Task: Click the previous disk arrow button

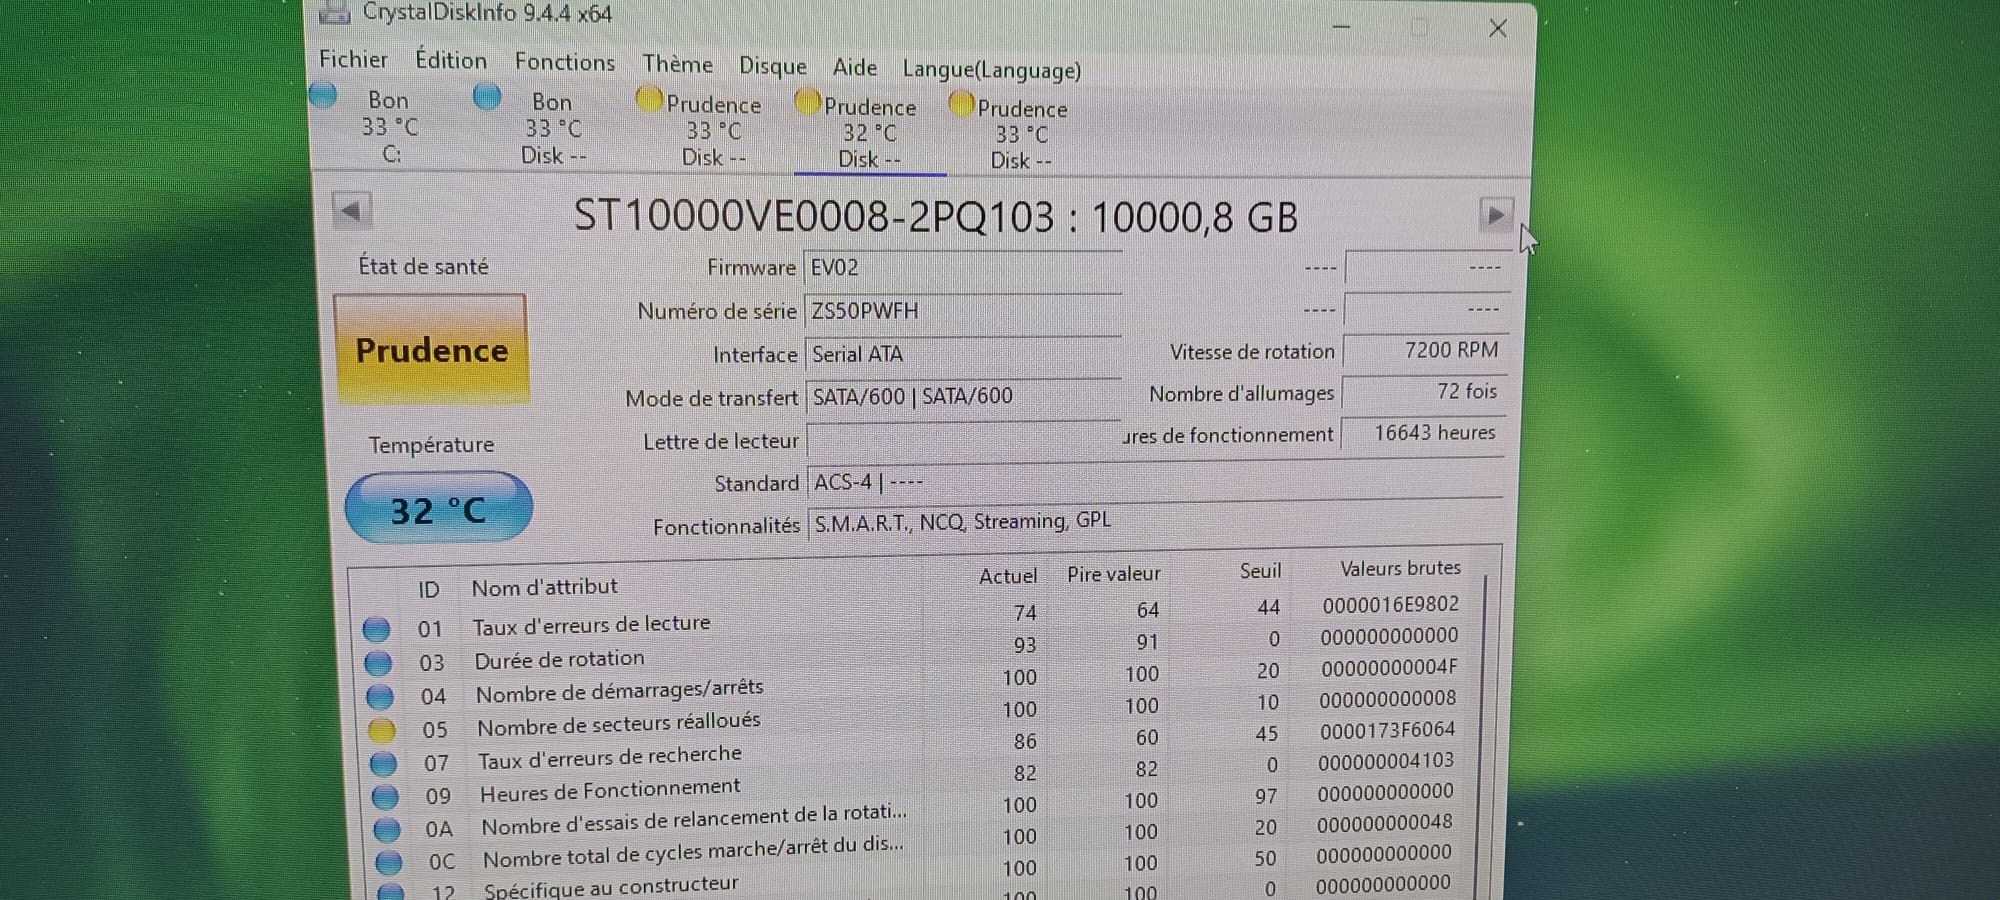Action: (351, 211)
